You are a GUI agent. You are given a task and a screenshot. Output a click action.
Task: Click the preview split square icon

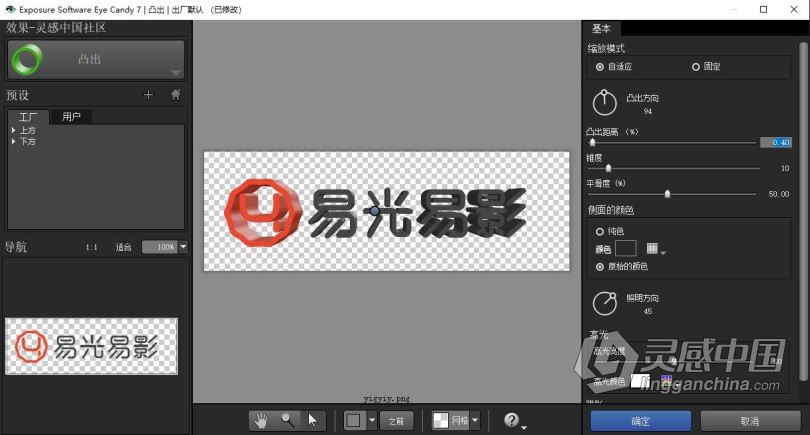tap(354, 421)
